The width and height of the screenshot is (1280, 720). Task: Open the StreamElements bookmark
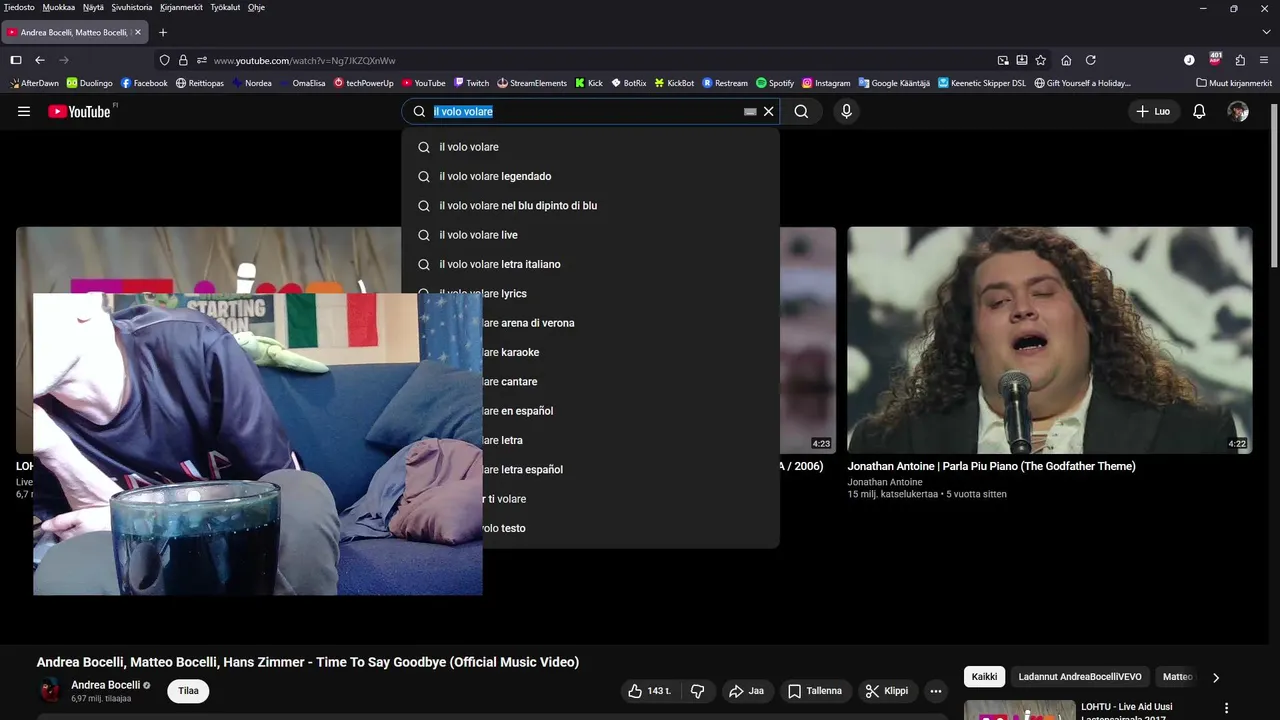coord(532,83)
